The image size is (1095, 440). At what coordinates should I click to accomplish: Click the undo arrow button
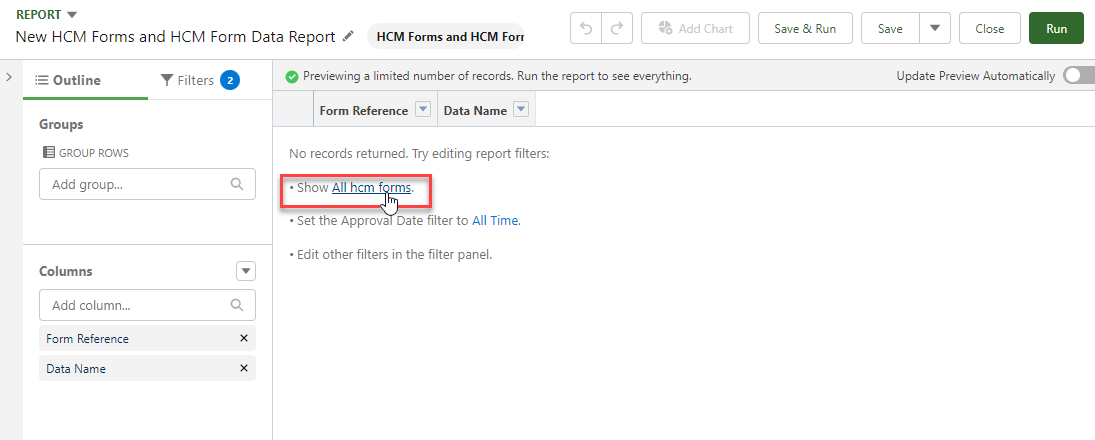pos(586,29)
